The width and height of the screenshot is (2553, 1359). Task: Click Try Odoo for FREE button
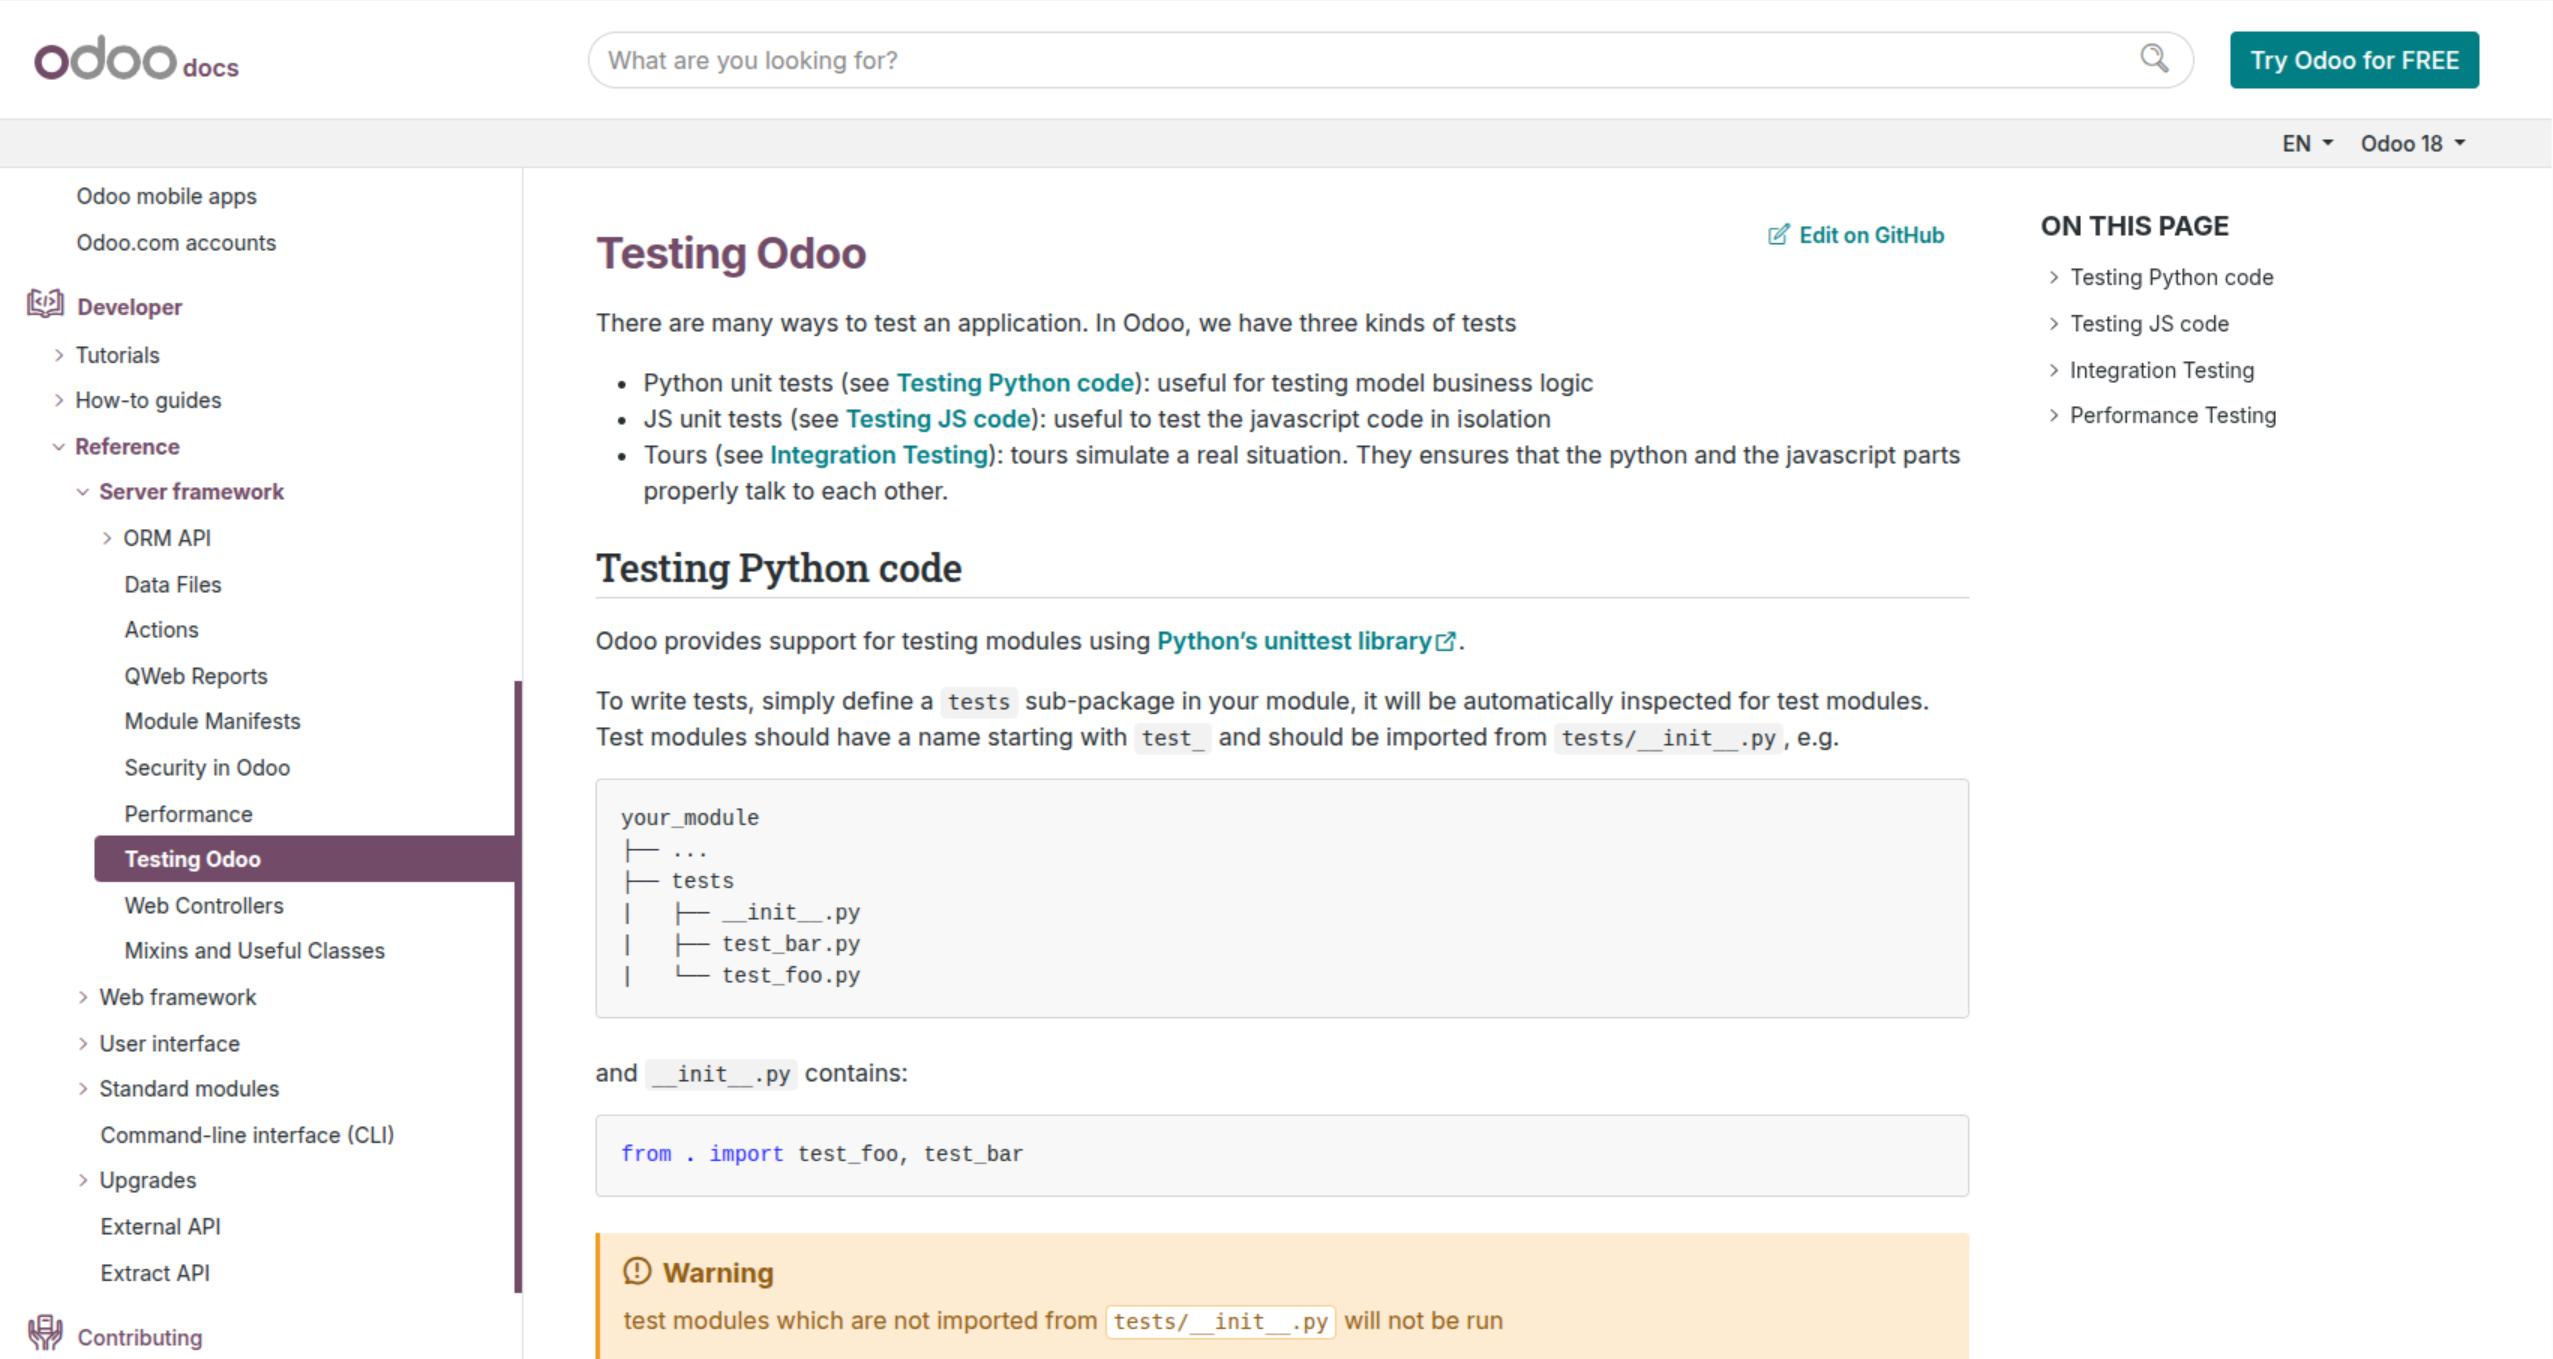coord(2354,60)
